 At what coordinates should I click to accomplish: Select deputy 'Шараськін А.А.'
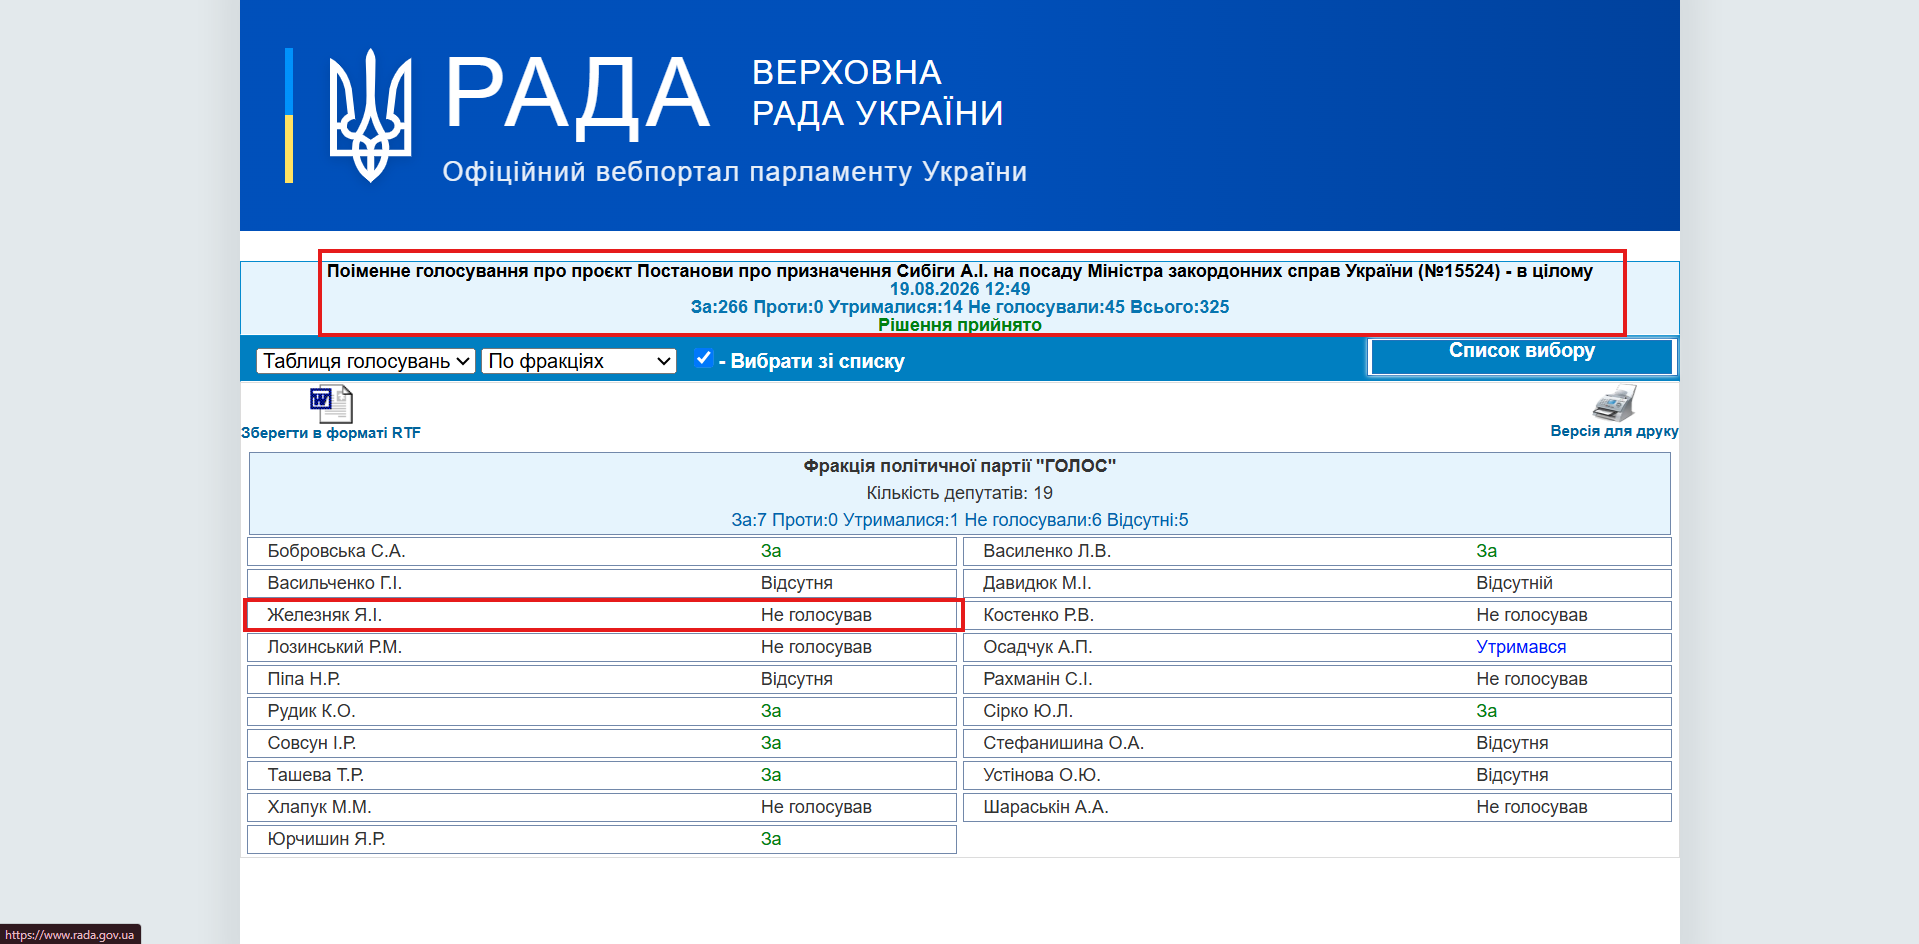[x=1046, y=807]
